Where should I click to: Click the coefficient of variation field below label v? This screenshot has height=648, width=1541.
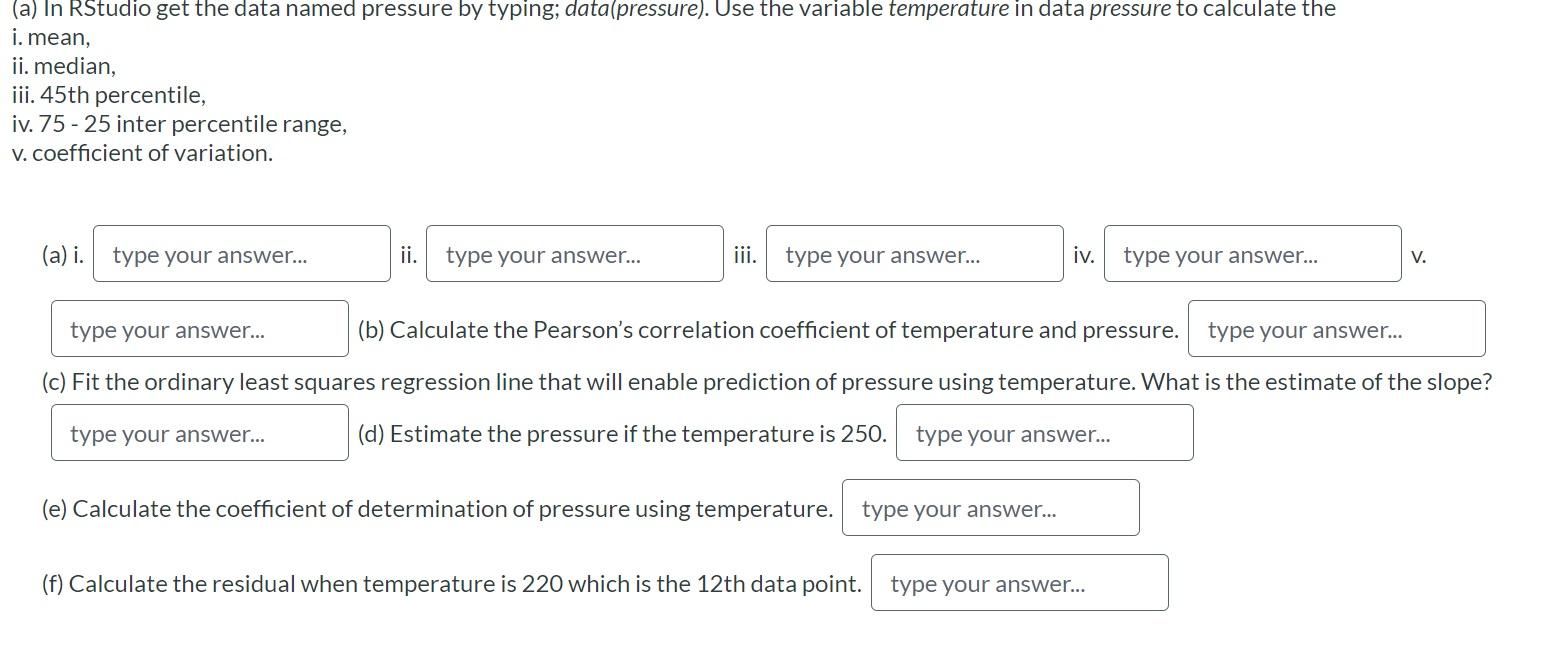(198, 328)
